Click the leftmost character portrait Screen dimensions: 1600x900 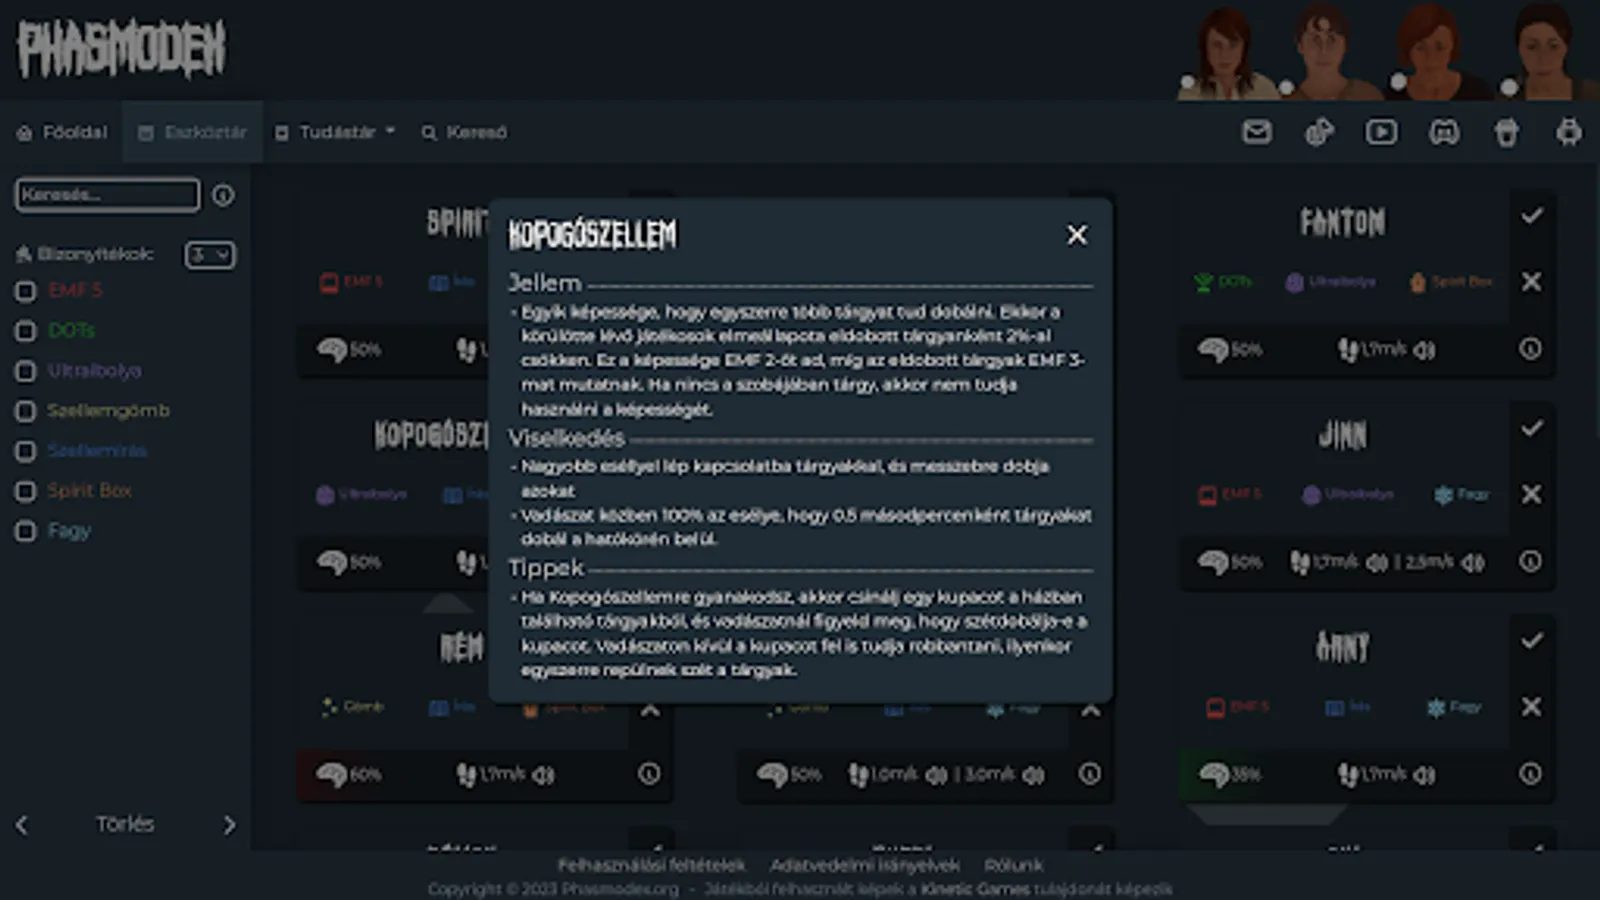click(1226, 52)
